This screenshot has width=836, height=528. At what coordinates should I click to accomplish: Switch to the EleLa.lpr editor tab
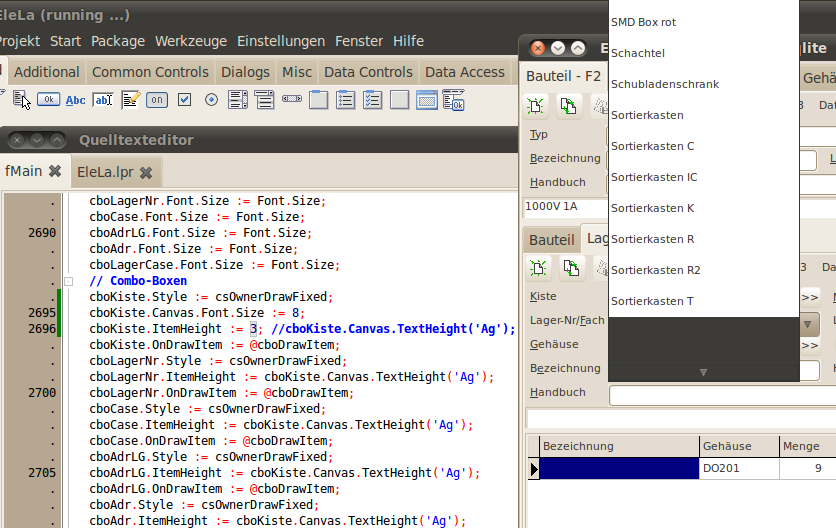pos(105,172)
